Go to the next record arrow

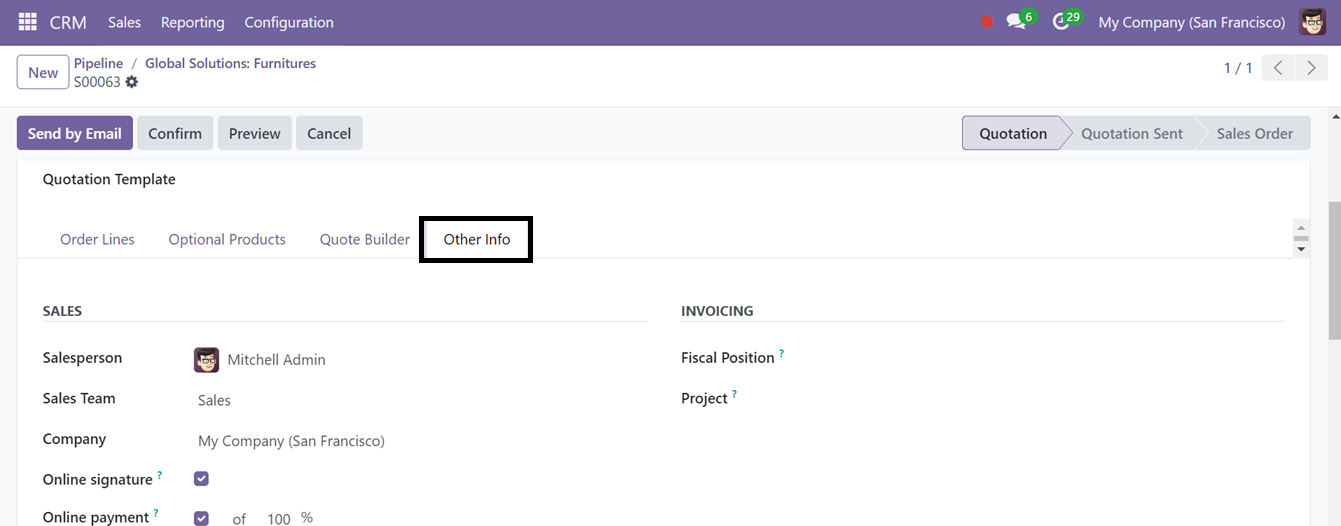tap(1310, 68)
